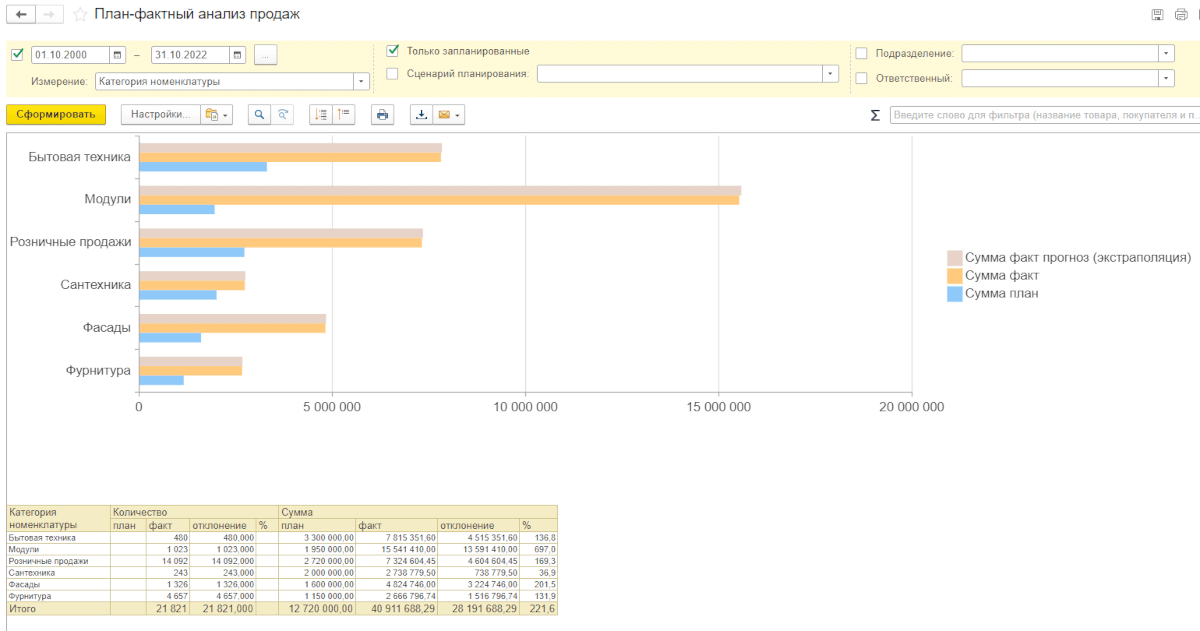
Task: Click the sigma sum icon
Action: point(875,115)
